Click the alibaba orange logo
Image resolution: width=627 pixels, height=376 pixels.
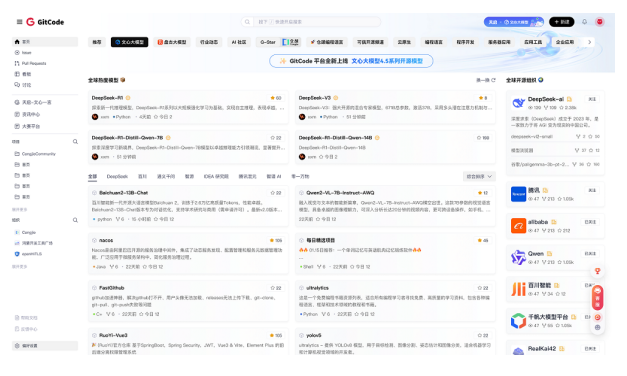pos(518,226)
